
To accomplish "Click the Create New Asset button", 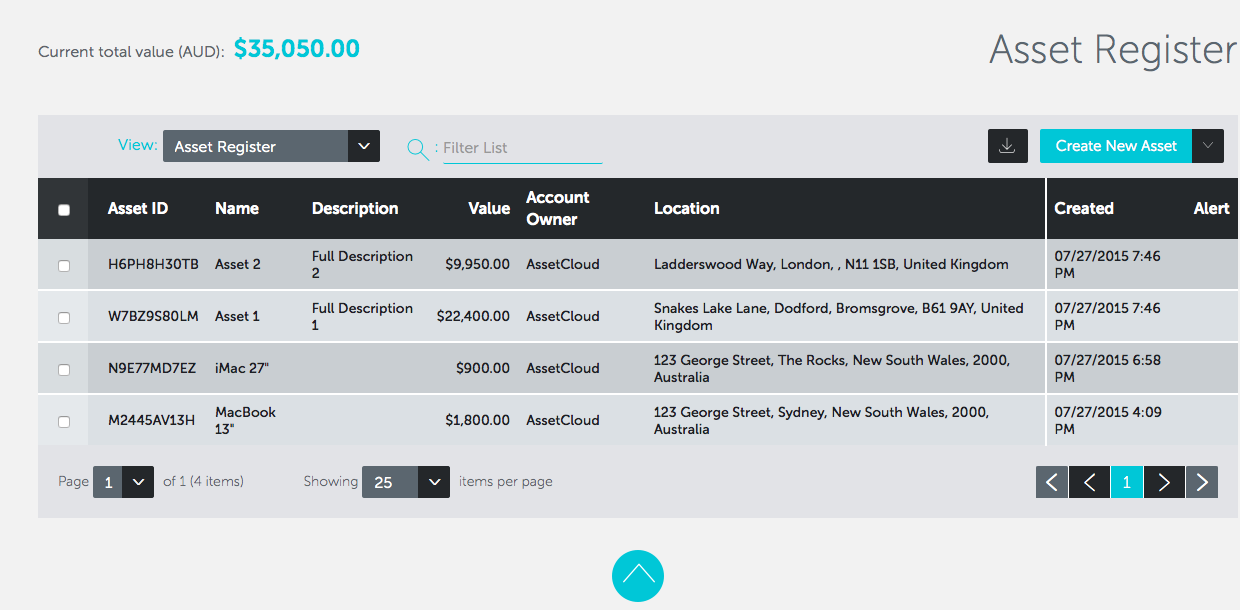I will pyautogui.click(x=1115, y=146).
